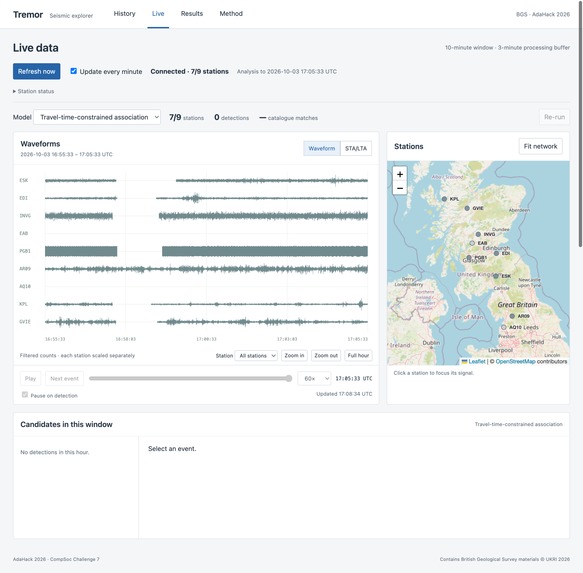Click the 'Connected · 7/9 stations' status text
The width and height of the screenshot is (583, 573).
[x=189, y=71]
